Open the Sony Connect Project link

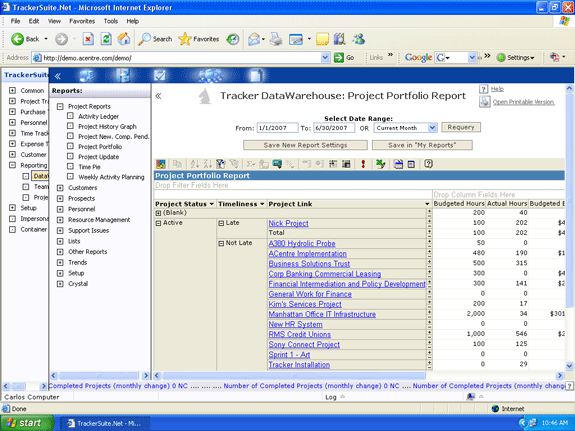tap(304, 345)
